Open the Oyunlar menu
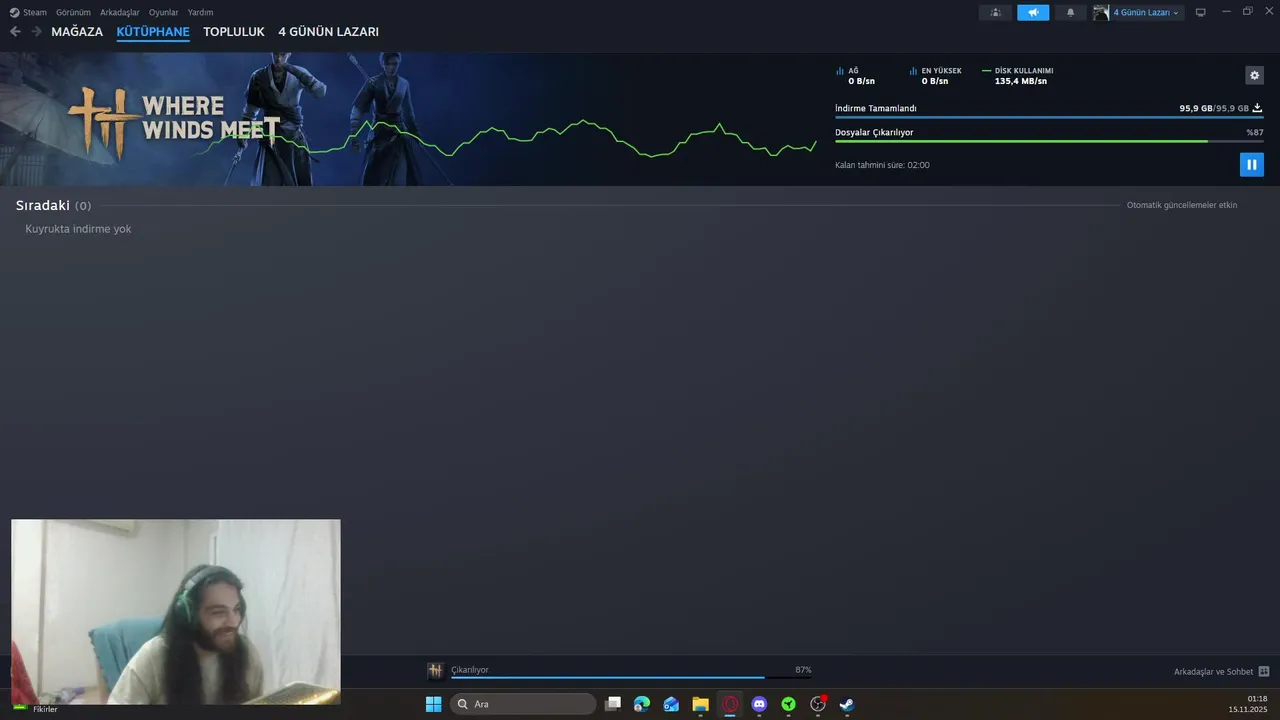The image size is (1280, 720). (x=164, y=12)
